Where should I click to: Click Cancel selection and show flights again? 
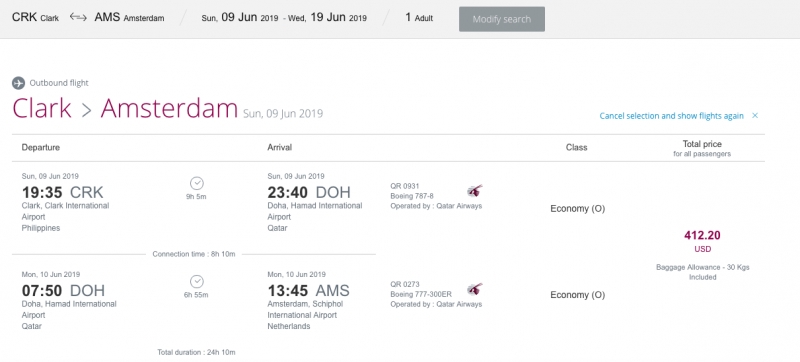click(x=671, y=116)
